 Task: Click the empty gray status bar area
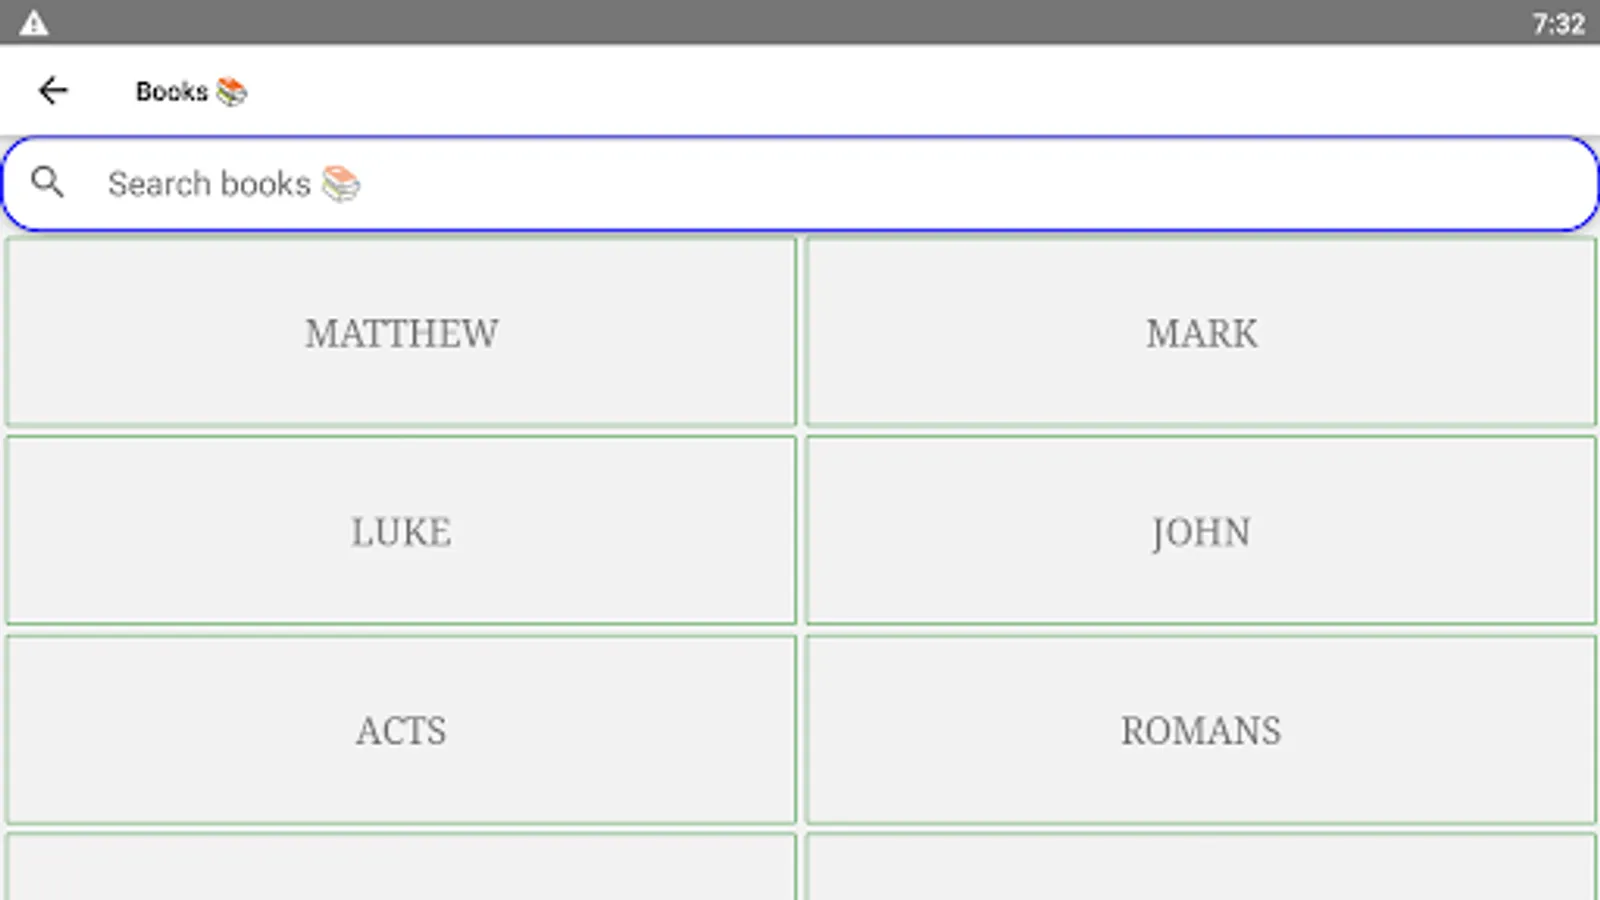(x=800, y=23)
